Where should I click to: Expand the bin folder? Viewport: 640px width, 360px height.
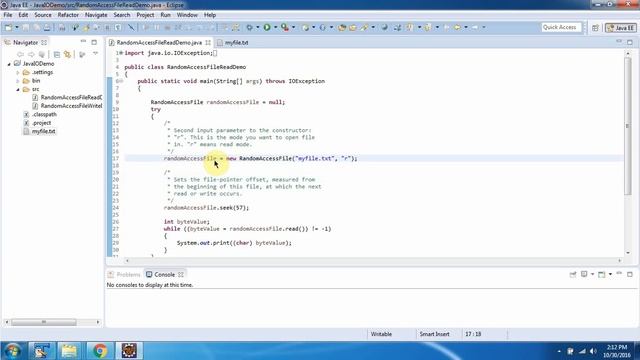click(x=18, y=81)
